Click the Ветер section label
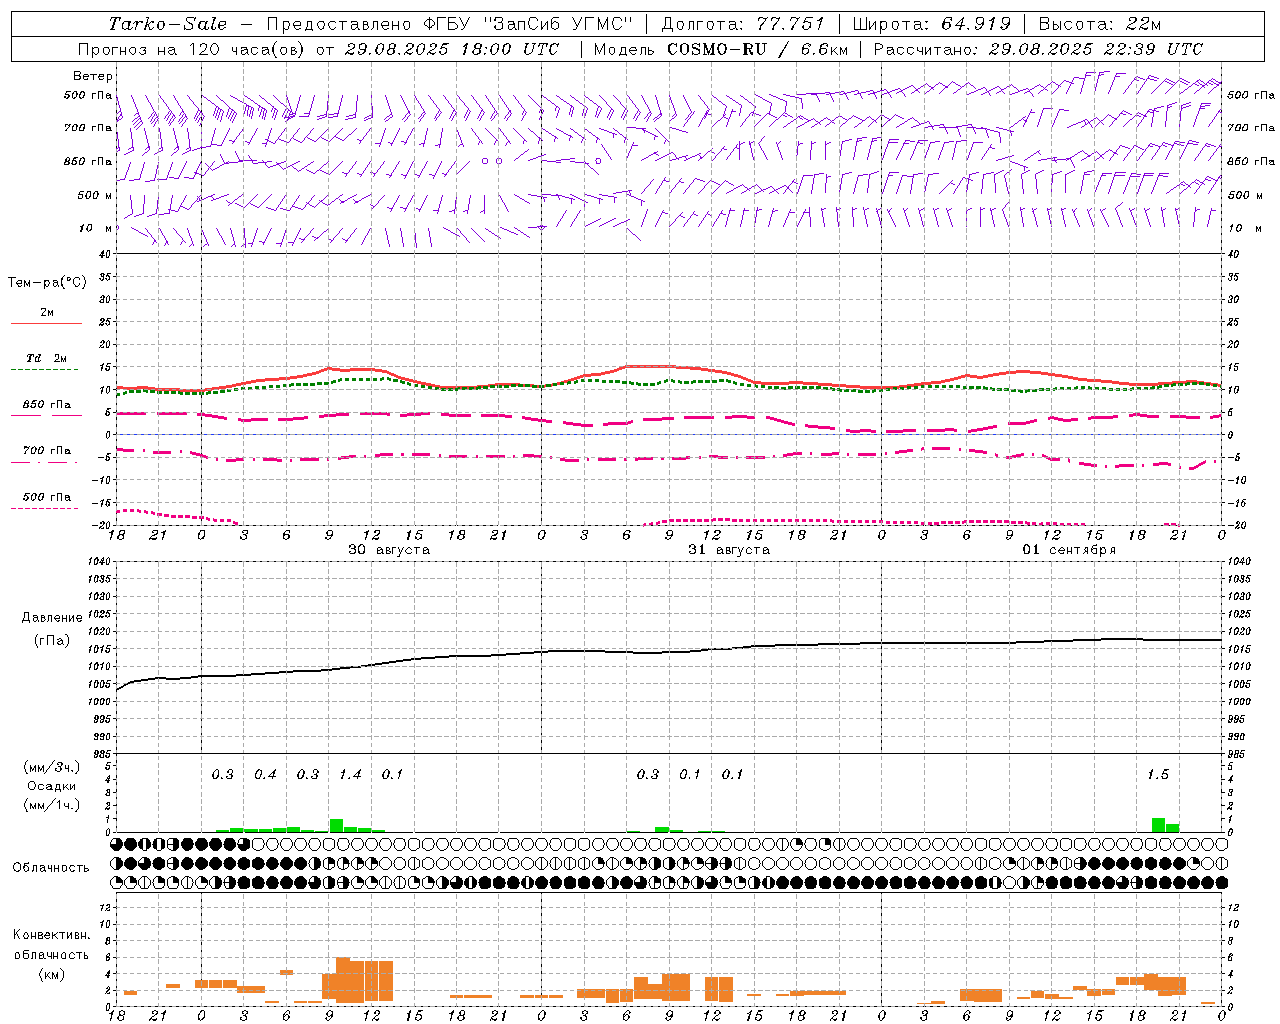Image resolution: width=1280 pixels, height=1024 pixels. click(x=93, y=76)
